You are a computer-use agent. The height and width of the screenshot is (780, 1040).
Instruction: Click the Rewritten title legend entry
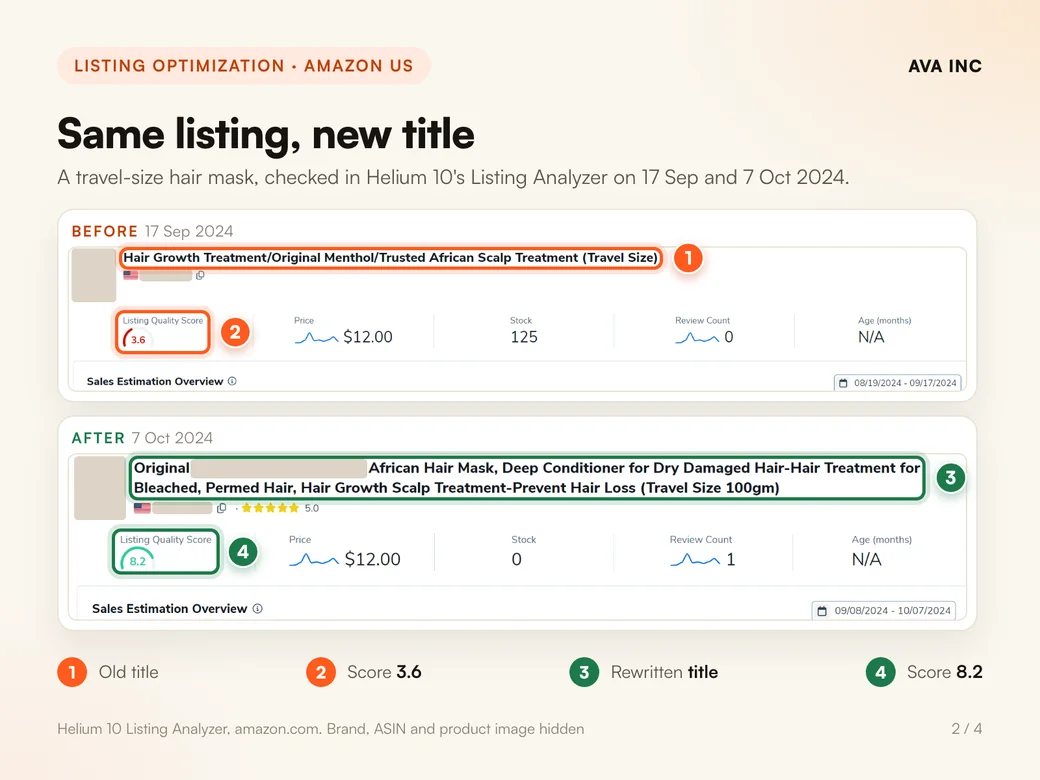point(643,672)
